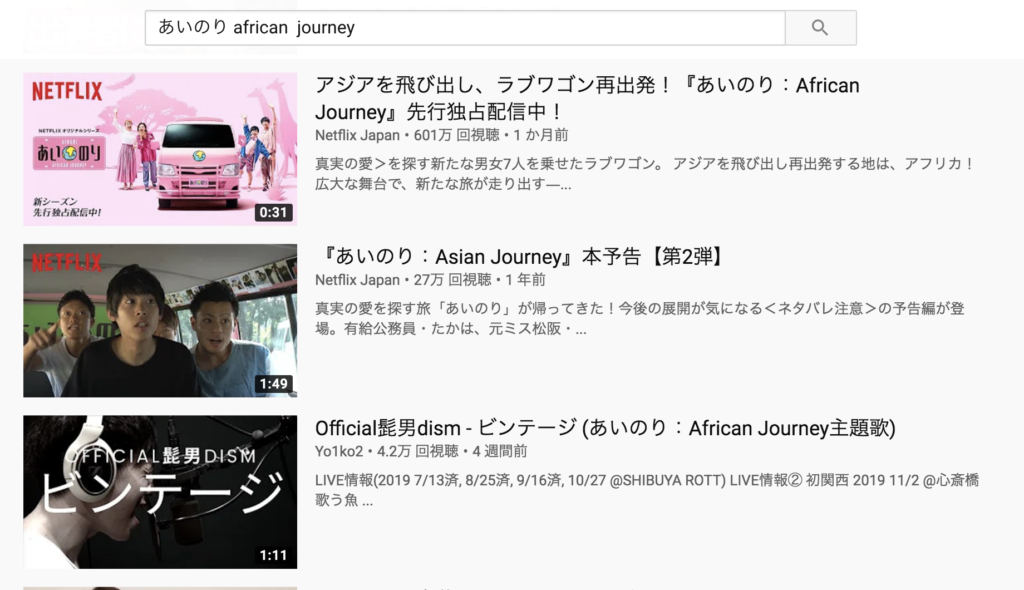Click description starting 真実の愛＞を探す新たな男女7人

click(x=645, y=174)
